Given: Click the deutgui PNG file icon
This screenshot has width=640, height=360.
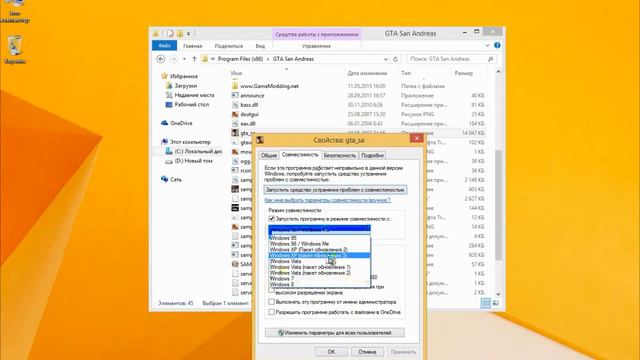Looking at the screenshot, I should [x=235, y=114].
